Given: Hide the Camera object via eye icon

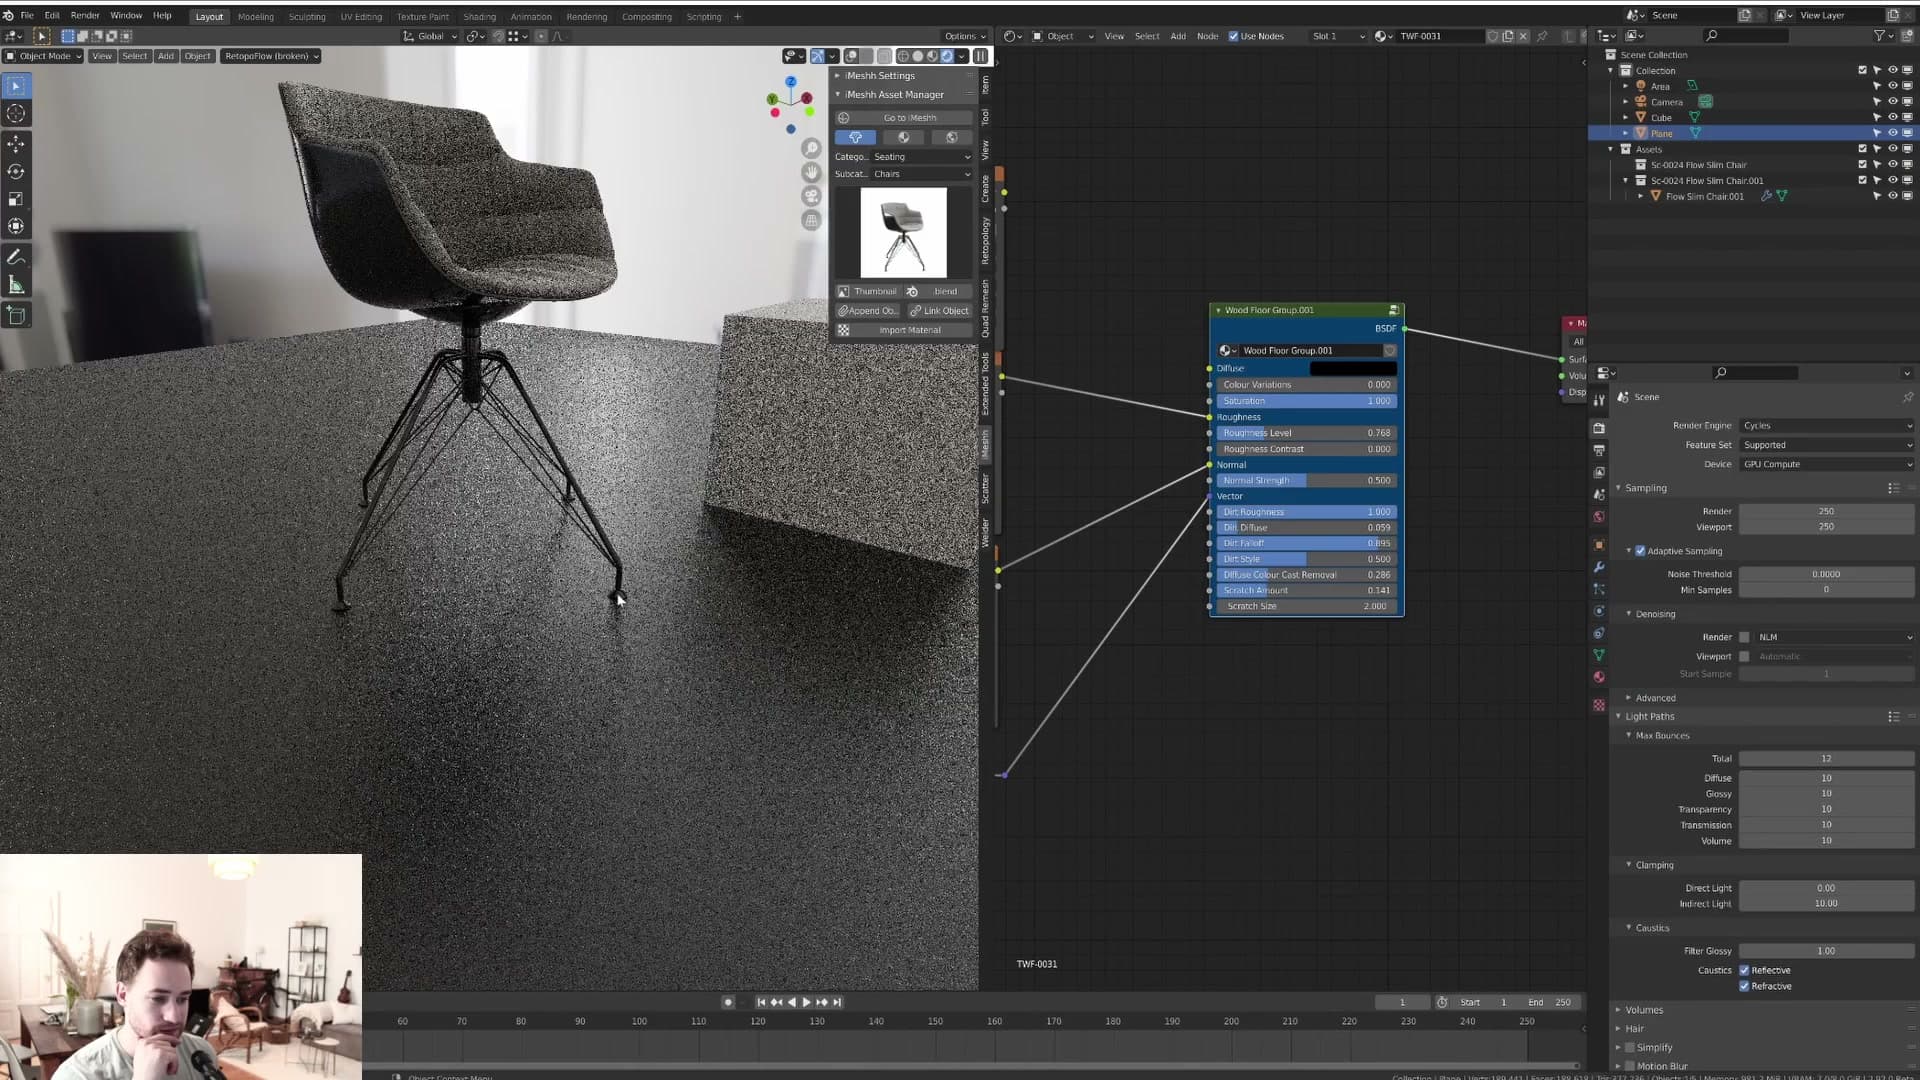Looking at the screenshot, I should (x=1892, y=102).
